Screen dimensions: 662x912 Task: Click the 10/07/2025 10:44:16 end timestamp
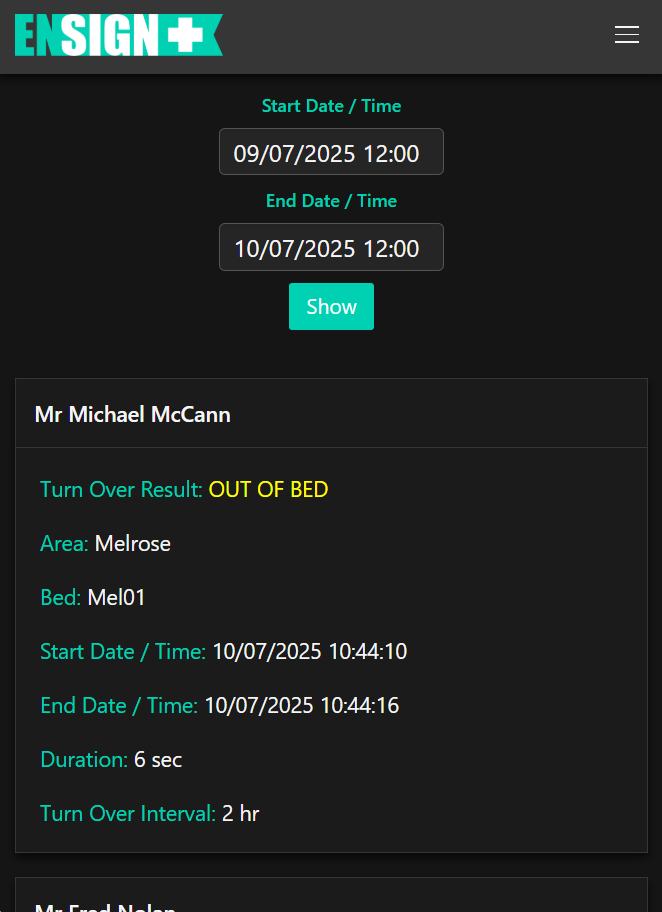pyautogui.click(x=301, y=706)
